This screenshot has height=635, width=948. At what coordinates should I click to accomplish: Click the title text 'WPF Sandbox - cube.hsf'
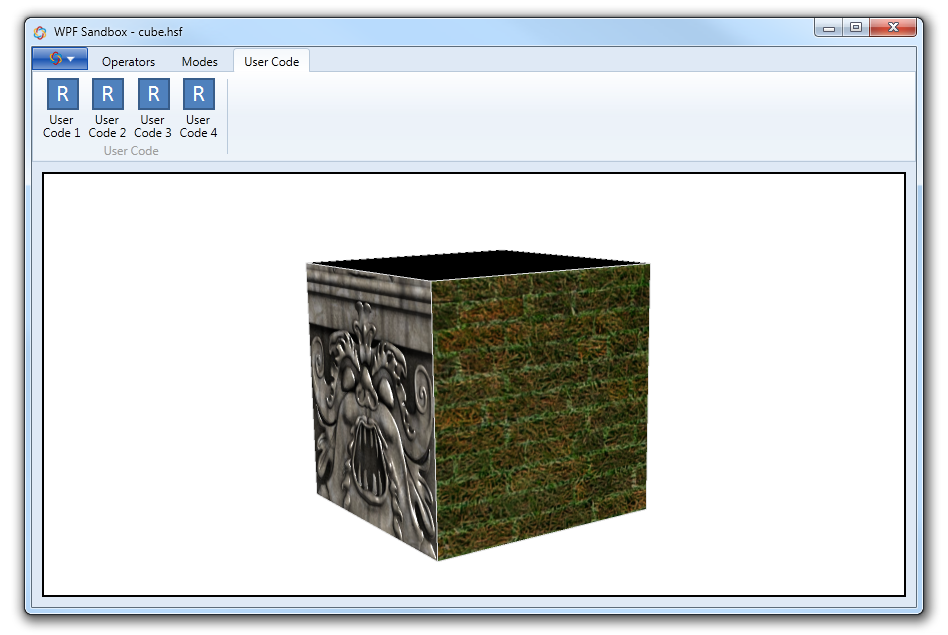point(118,31)
